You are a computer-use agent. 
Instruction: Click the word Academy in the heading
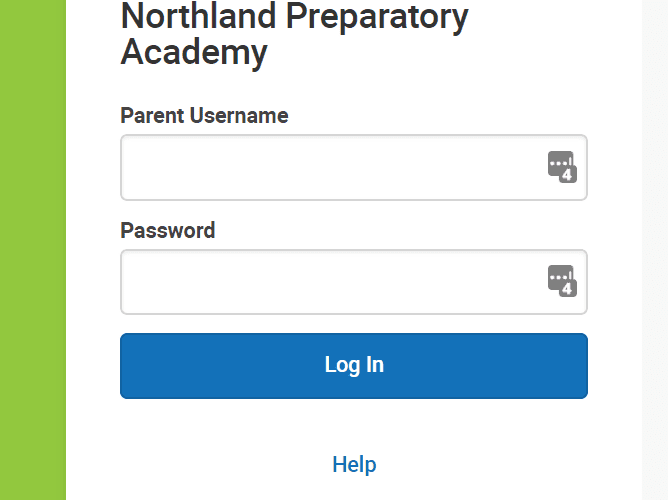[194, 53]
